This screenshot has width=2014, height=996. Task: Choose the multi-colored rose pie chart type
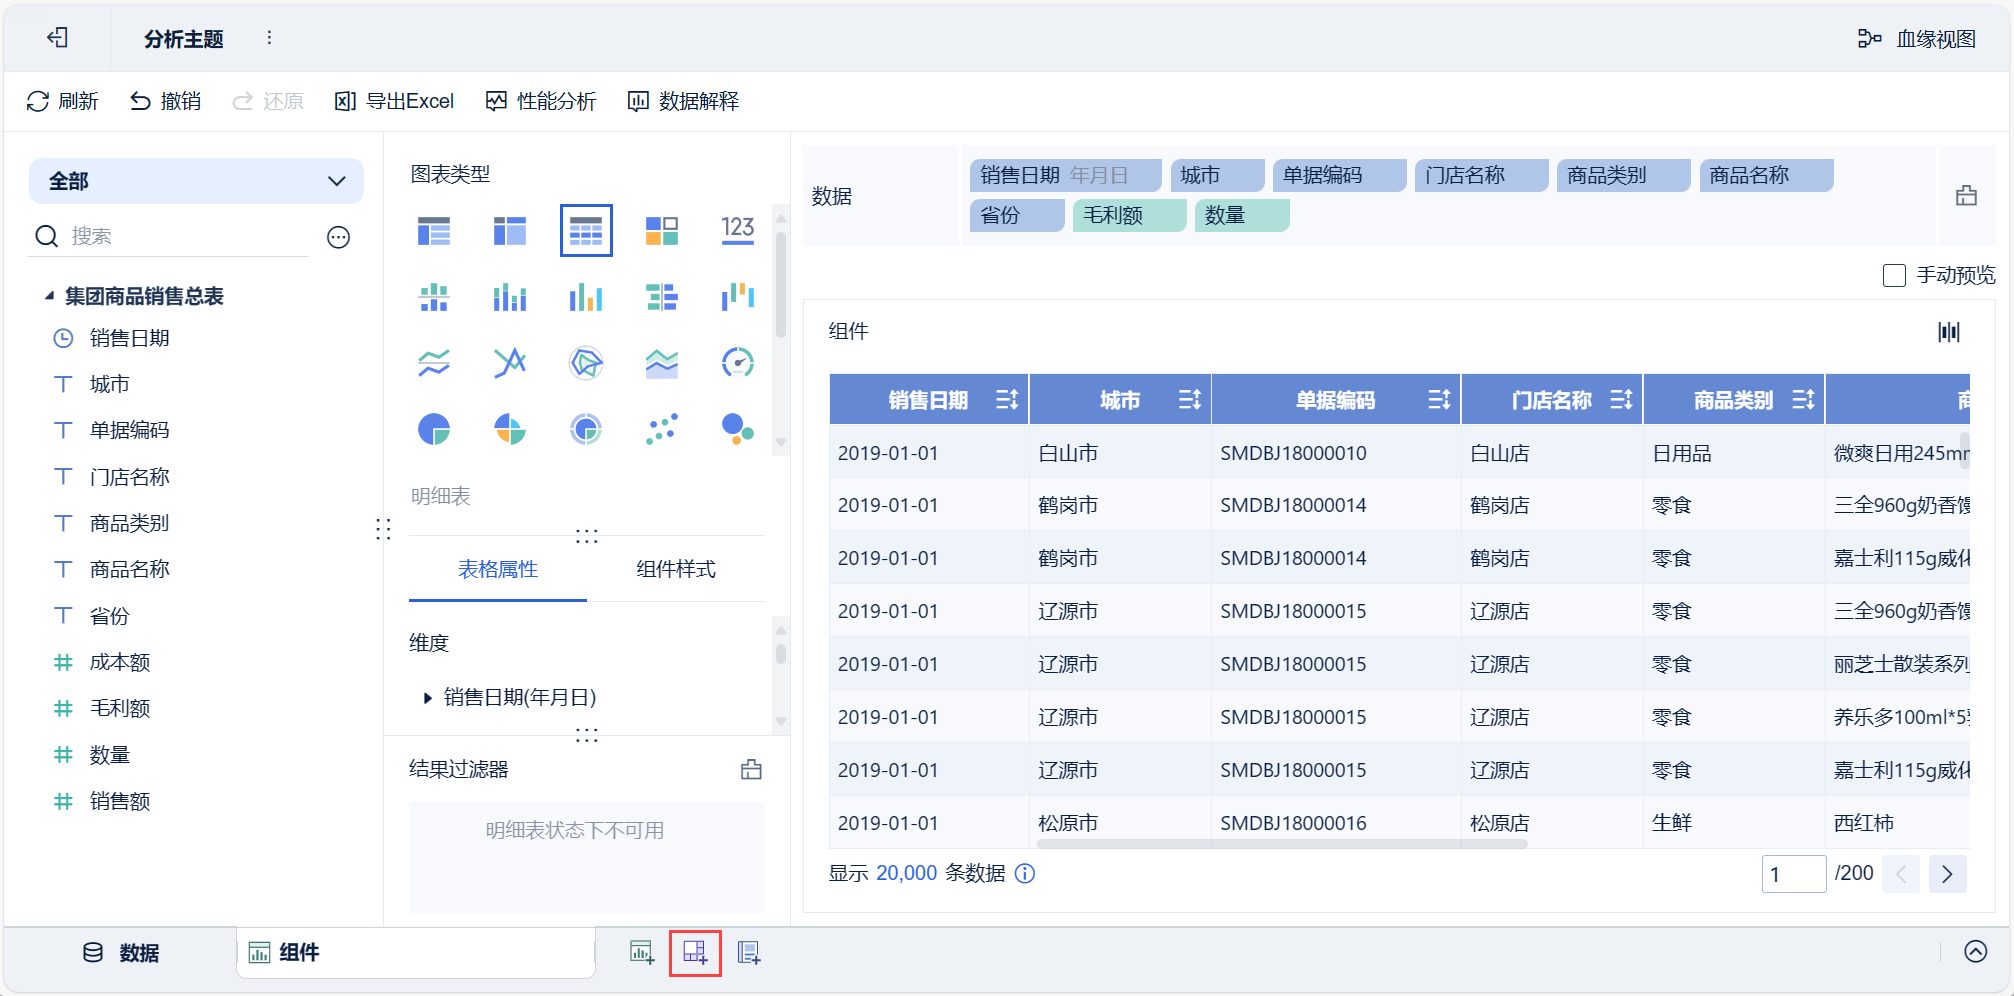pos(510,429)
